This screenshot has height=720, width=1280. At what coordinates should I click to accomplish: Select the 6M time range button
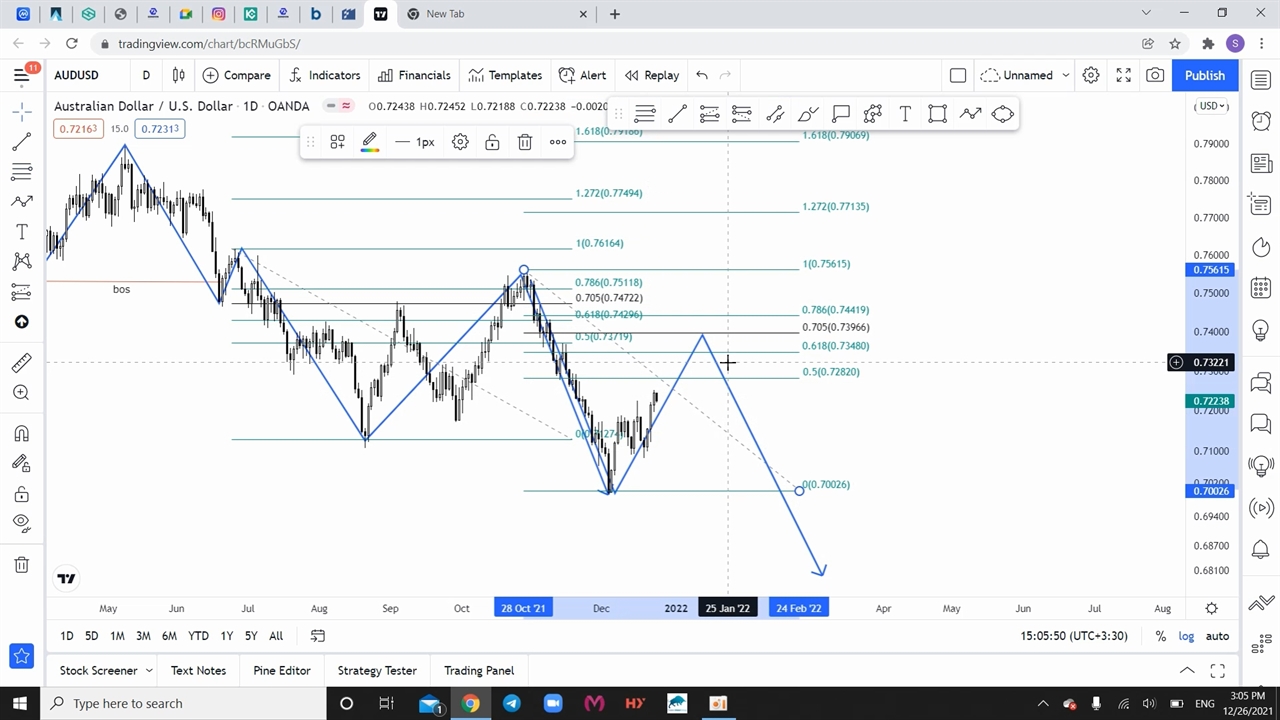click(169, 636)
